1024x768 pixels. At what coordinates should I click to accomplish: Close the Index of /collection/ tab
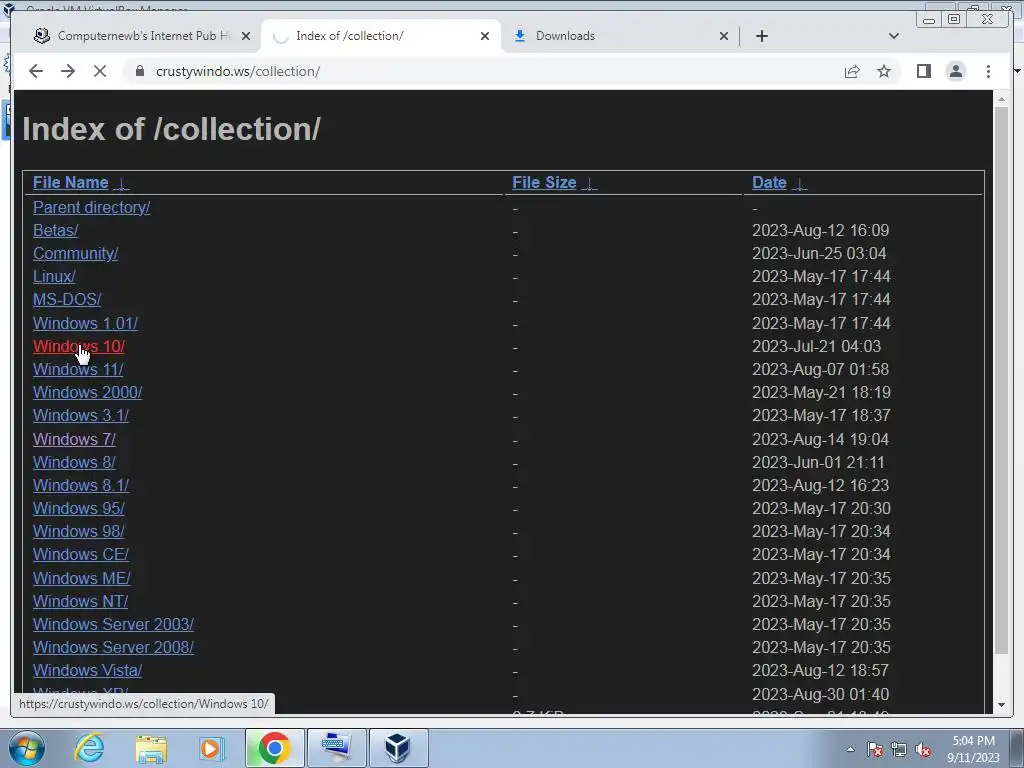click(x=485, y=36)
